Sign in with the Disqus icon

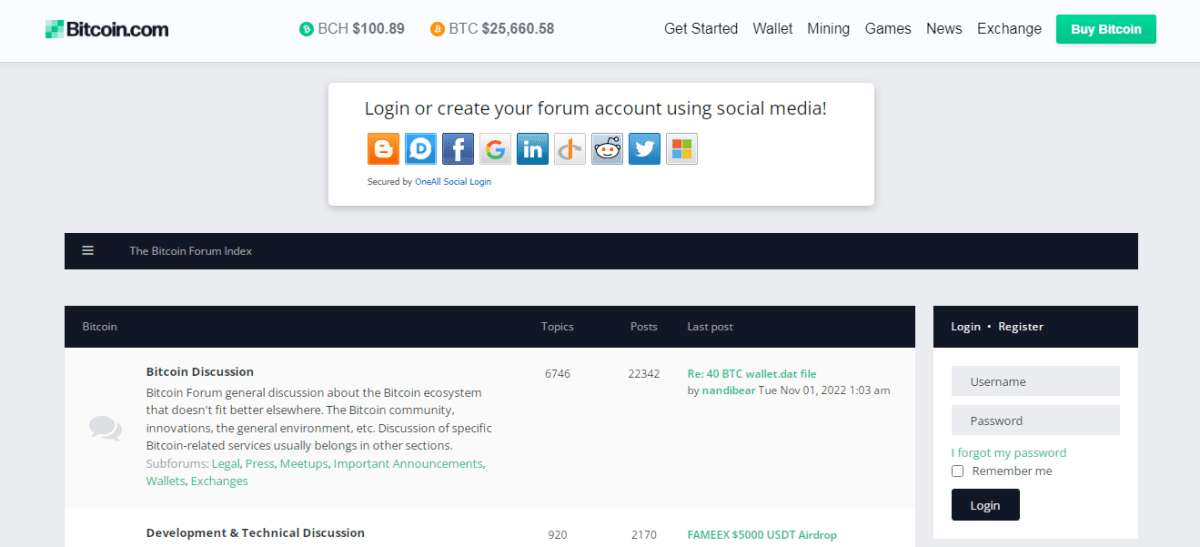tap(421, 149)
